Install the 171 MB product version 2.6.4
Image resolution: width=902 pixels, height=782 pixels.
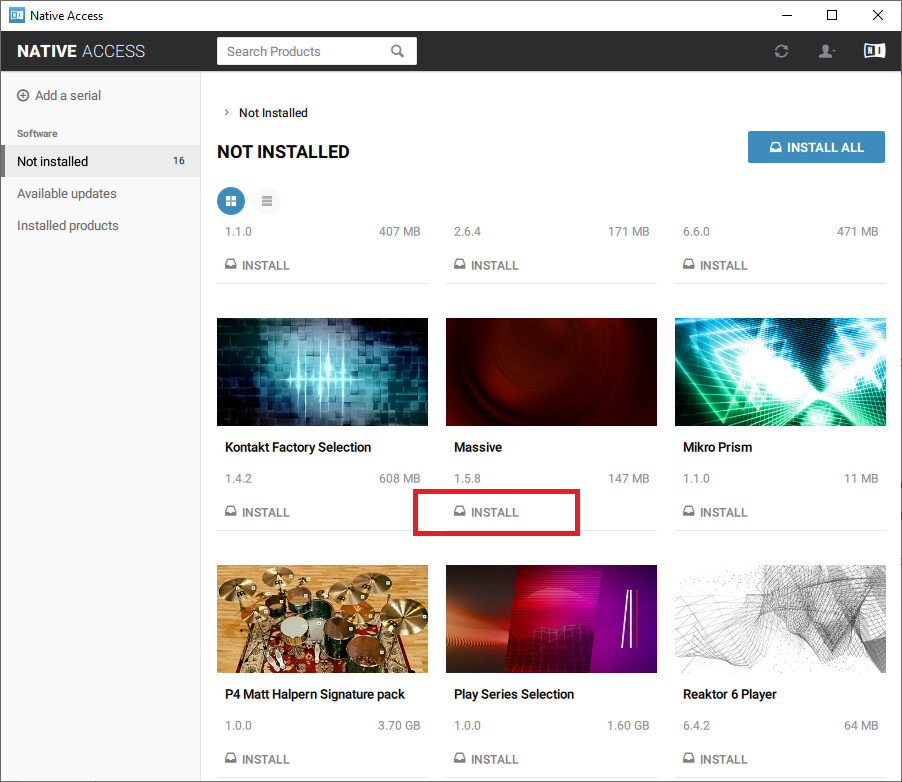[486, 265]
